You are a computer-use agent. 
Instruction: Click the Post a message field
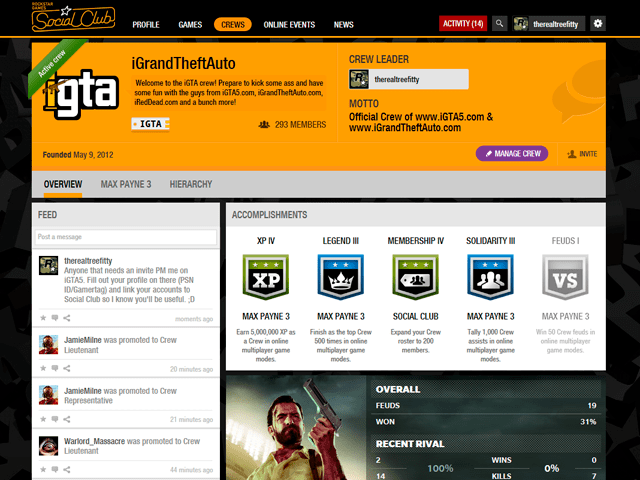coord(126,237)
